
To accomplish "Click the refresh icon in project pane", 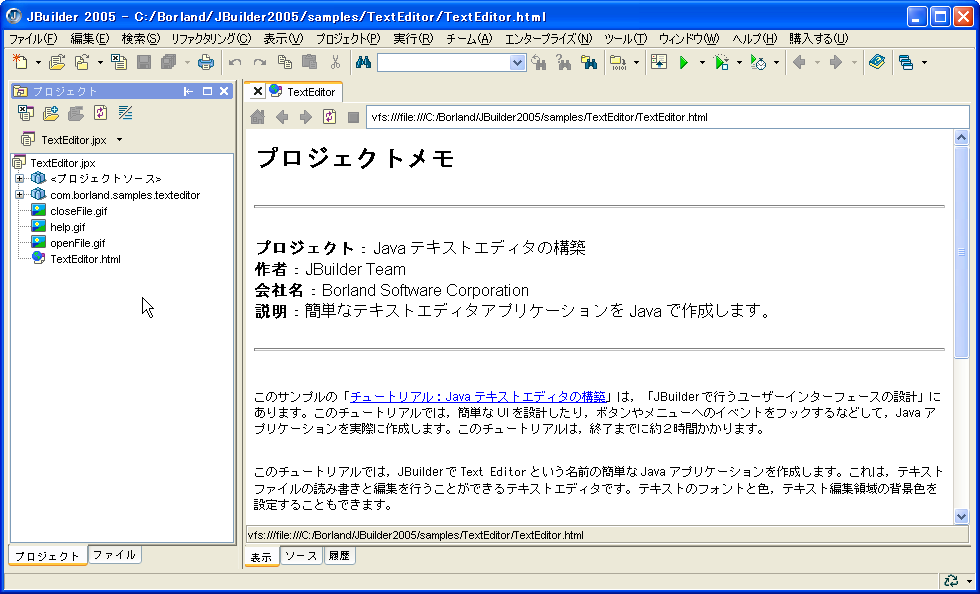I will (x=100, y=113).
